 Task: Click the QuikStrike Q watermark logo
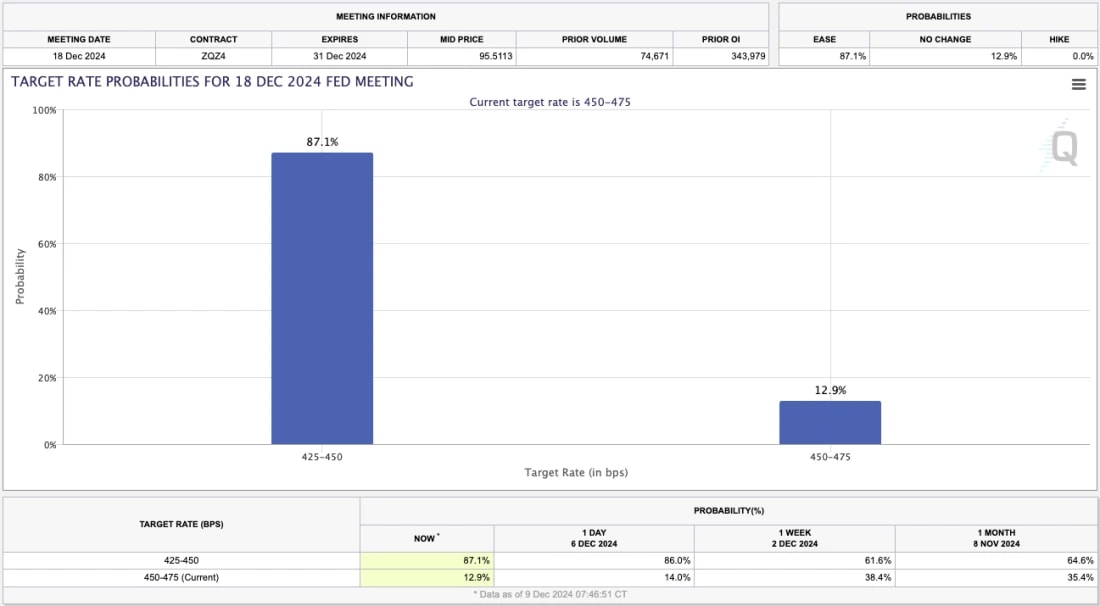(1065, 148)
